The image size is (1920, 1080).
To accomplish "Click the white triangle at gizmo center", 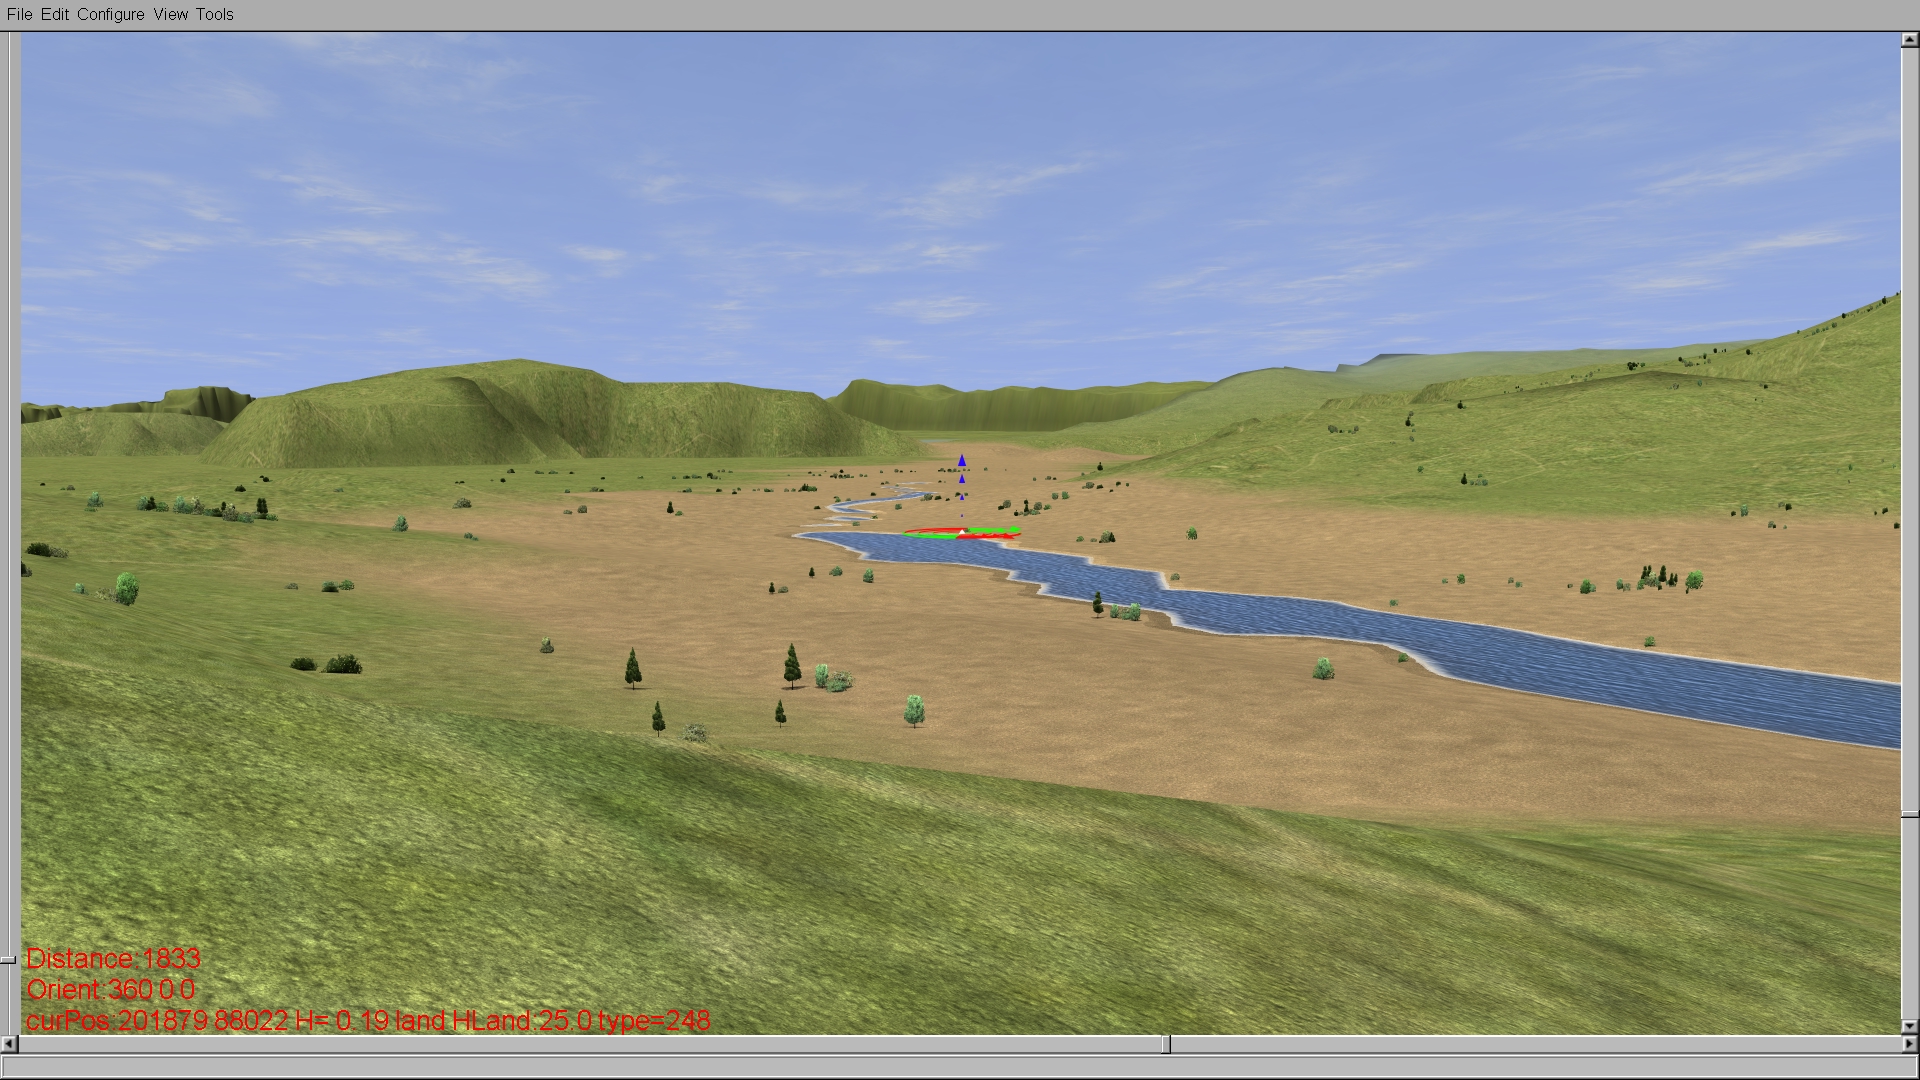I will 962,532.
